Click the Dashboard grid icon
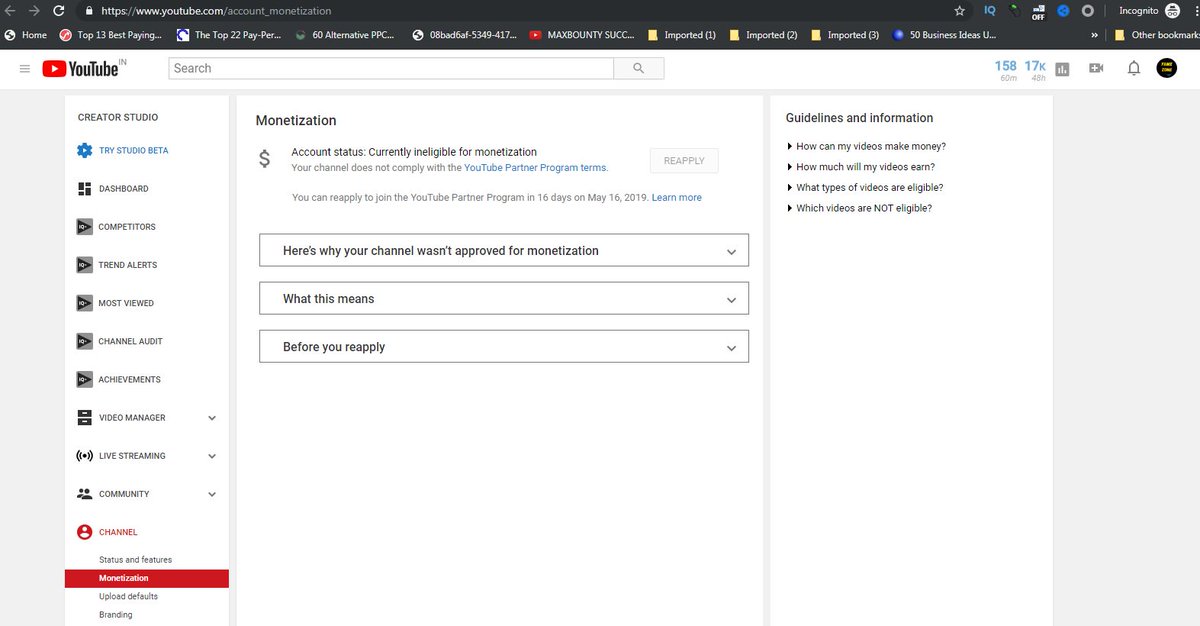 [85, 189]
